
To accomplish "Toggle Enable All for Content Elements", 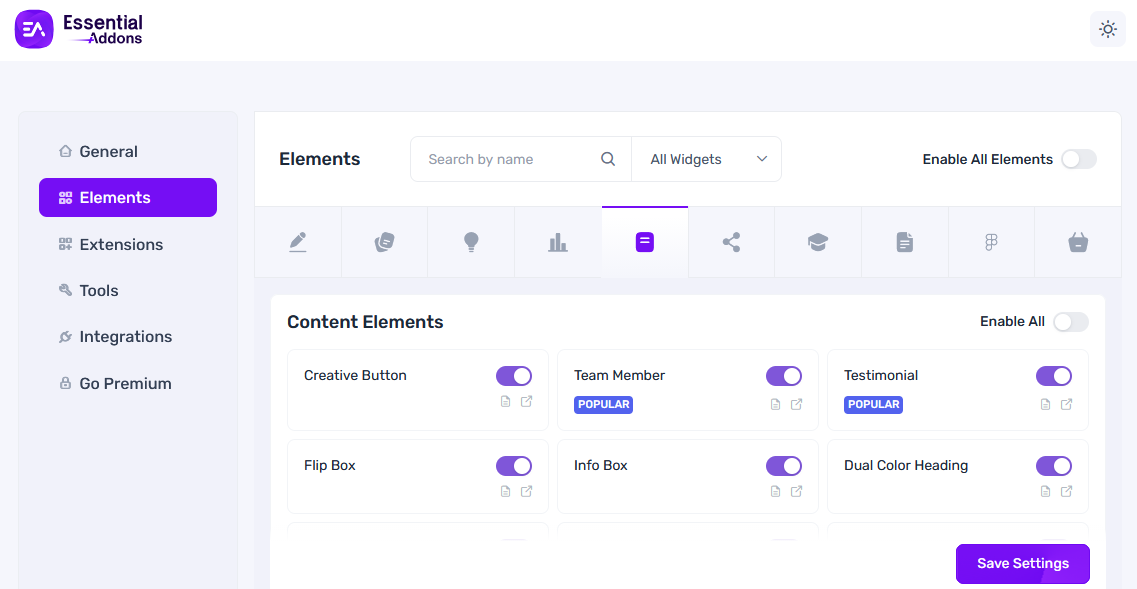I will coord(1070,322).
